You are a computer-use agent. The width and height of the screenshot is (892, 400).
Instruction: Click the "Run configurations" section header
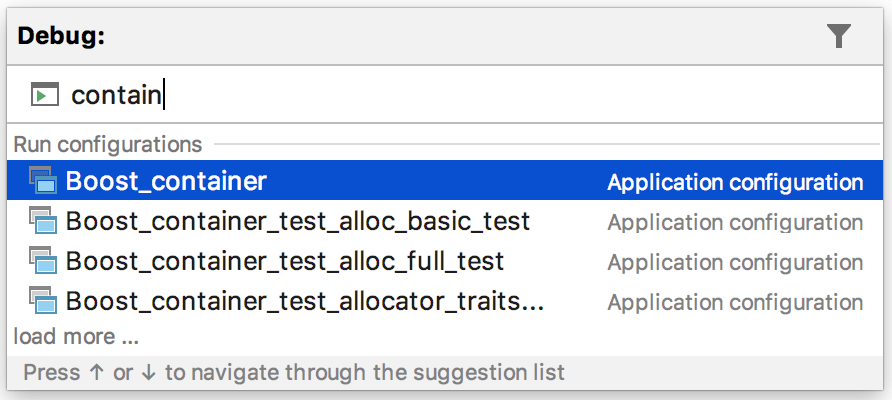point(108,145)
